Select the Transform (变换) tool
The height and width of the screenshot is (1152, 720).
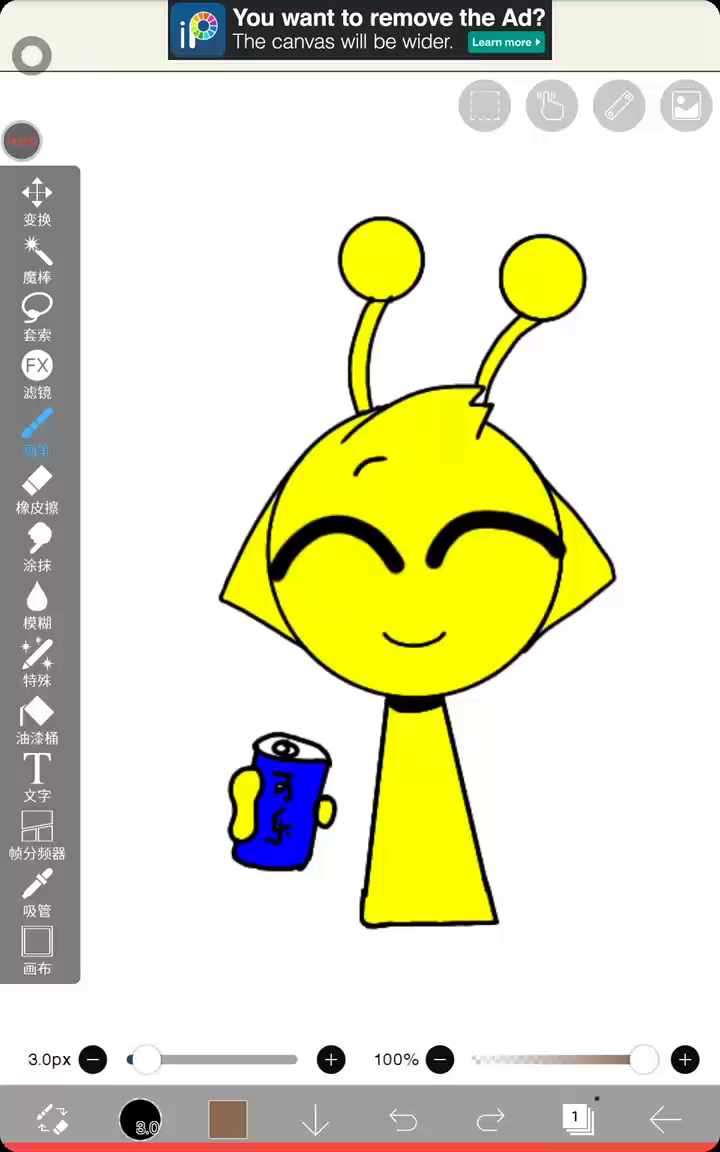37,201
